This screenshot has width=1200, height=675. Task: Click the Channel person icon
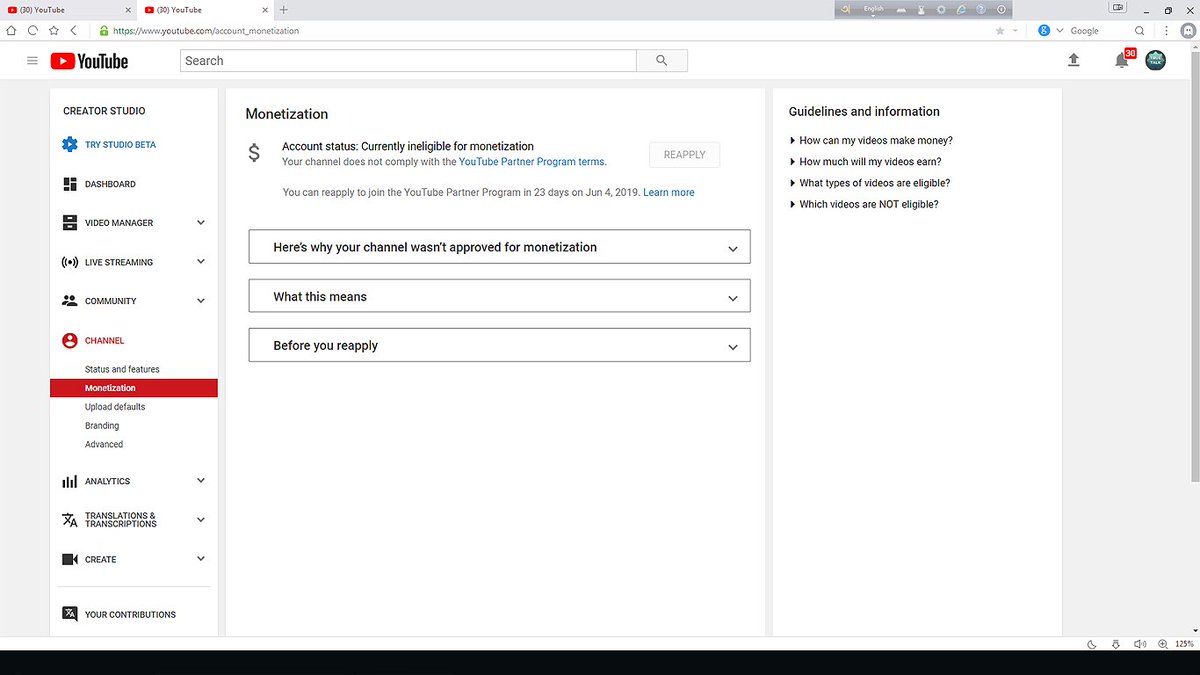pos(70,341)
